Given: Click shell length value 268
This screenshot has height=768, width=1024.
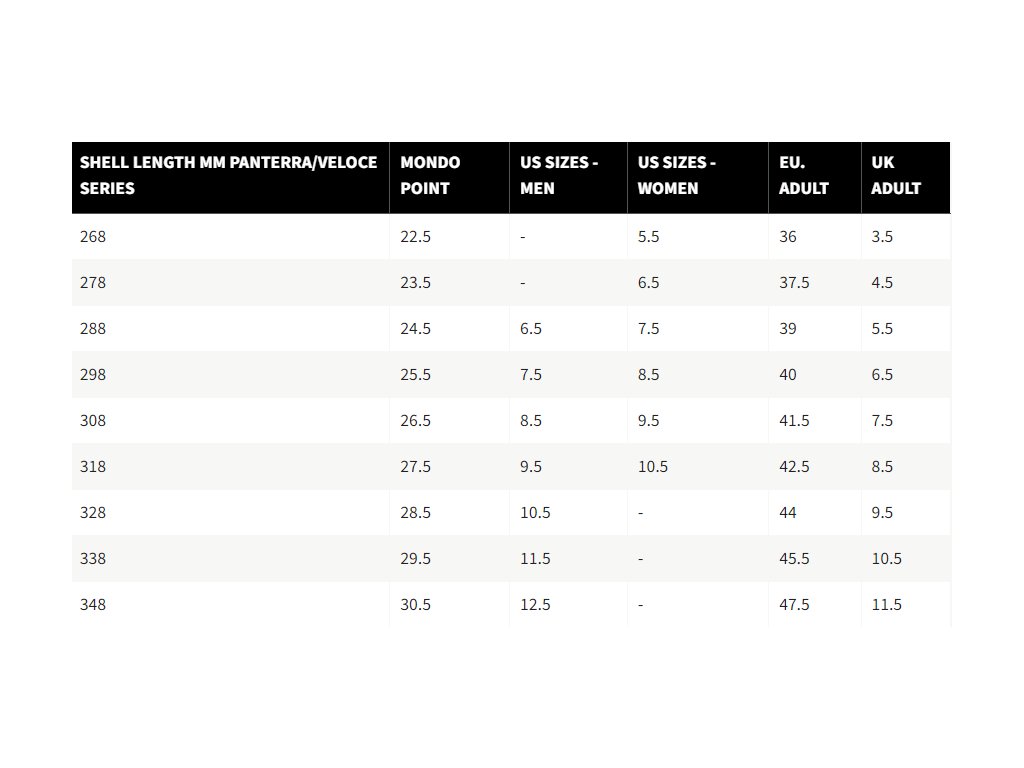Looking at the screenshot, I should point(93,236).
